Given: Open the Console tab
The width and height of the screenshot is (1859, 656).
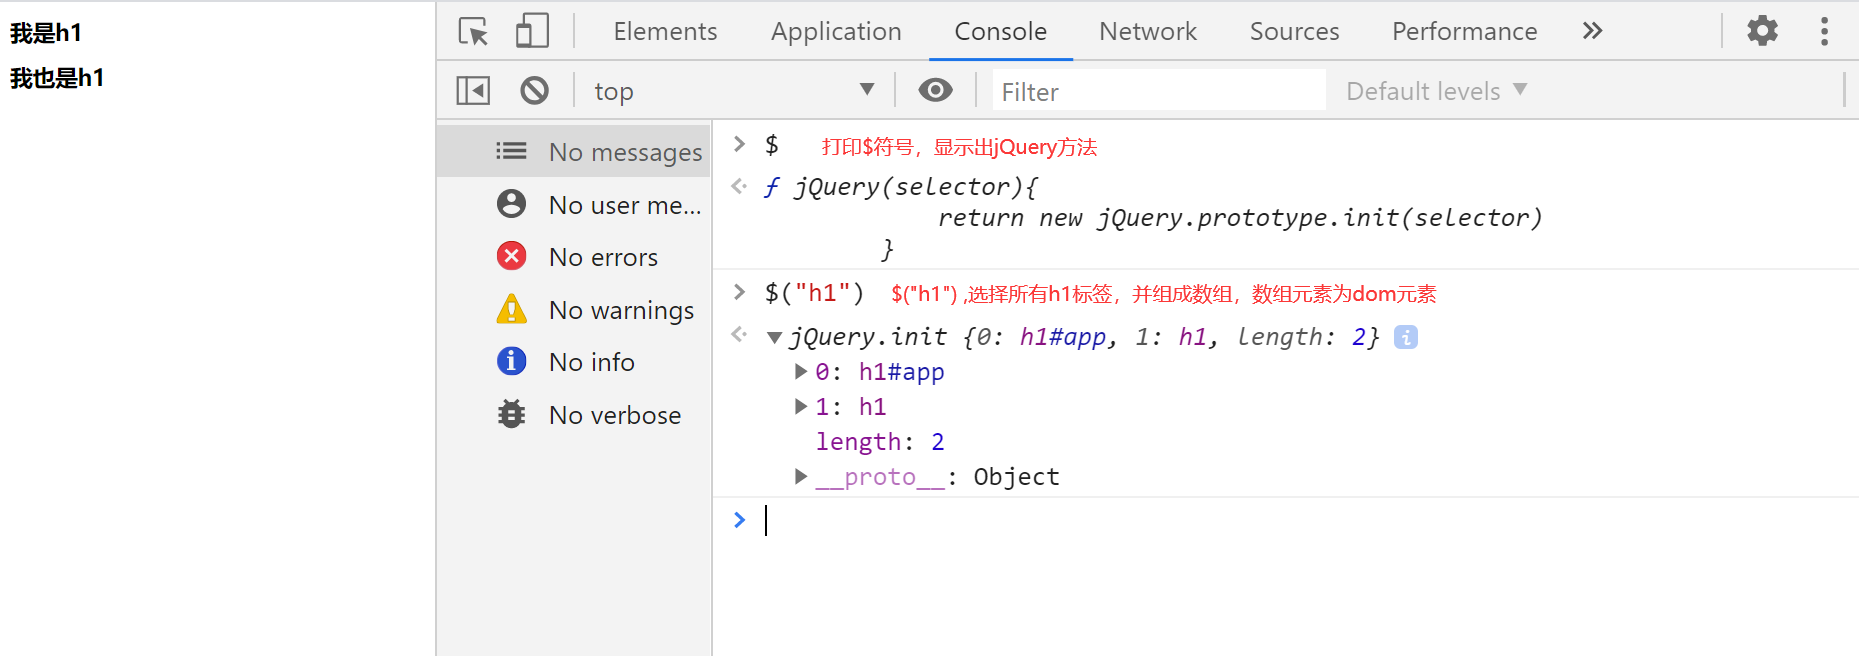Looking at the screenshot, I should pos(1000,31).
